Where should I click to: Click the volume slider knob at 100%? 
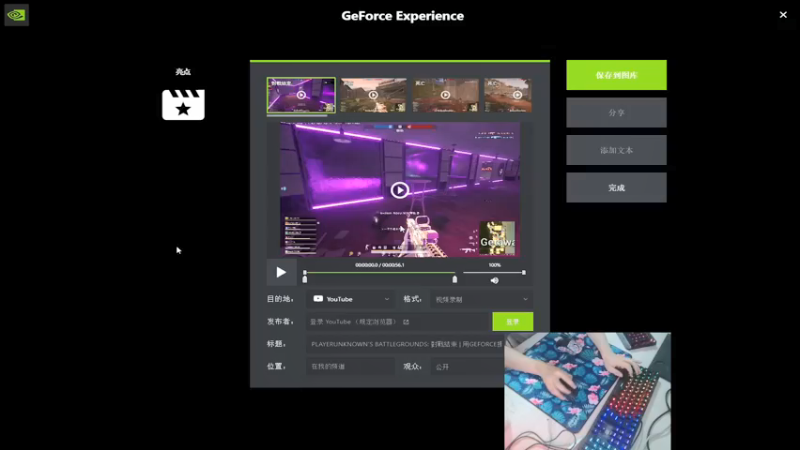tap(523, 272)
